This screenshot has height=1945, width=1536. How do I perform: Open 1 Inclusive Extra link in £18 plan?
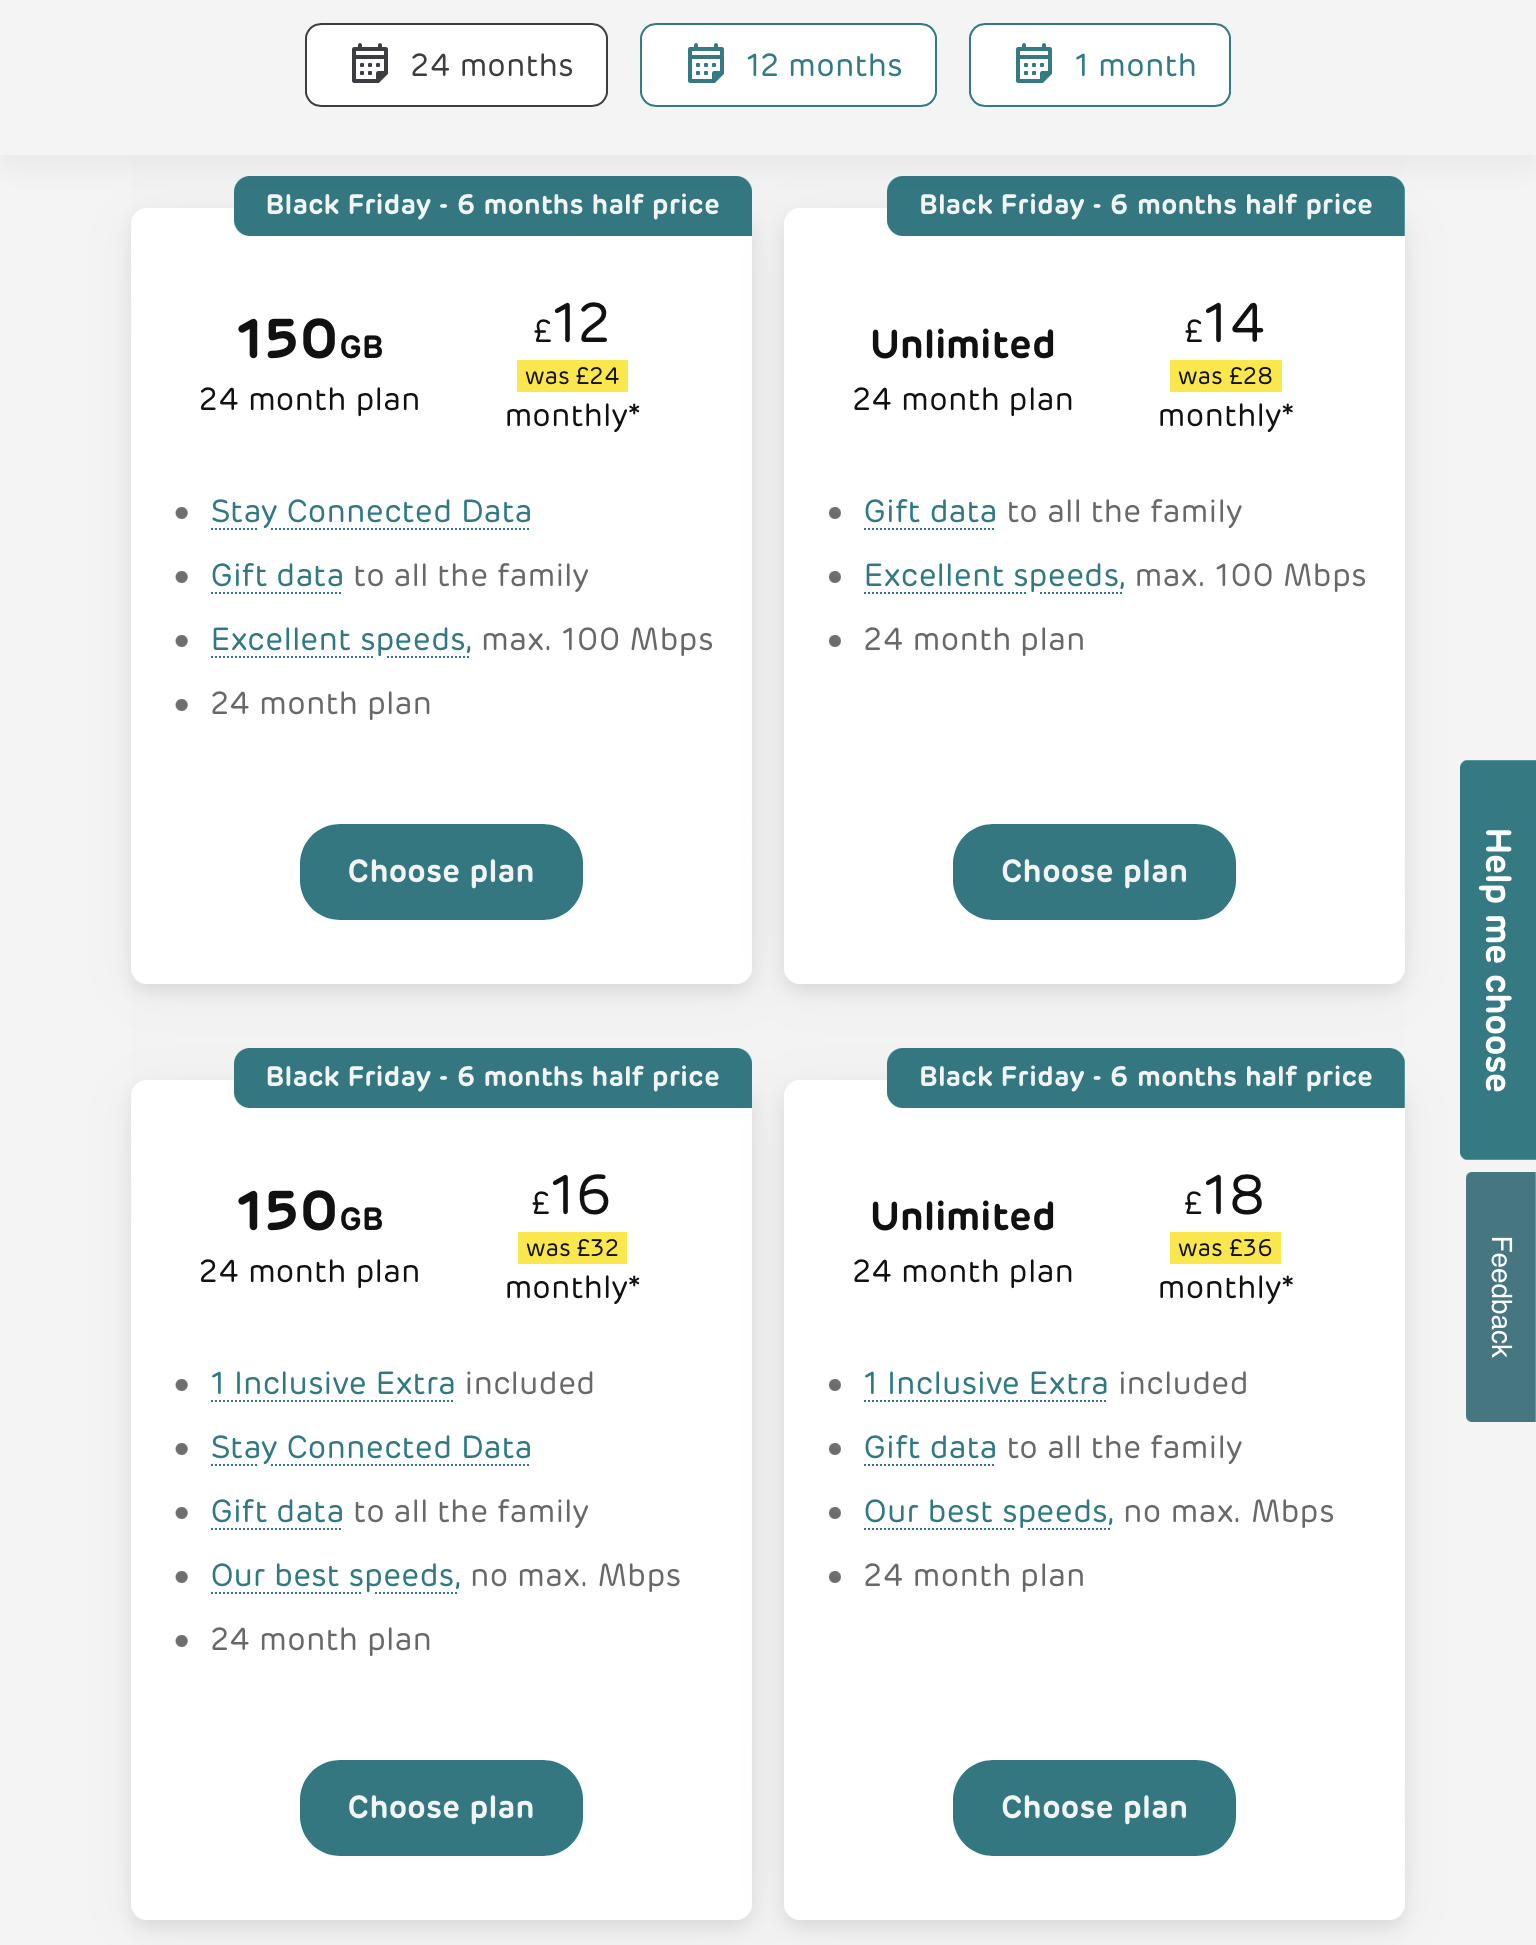986,1384
